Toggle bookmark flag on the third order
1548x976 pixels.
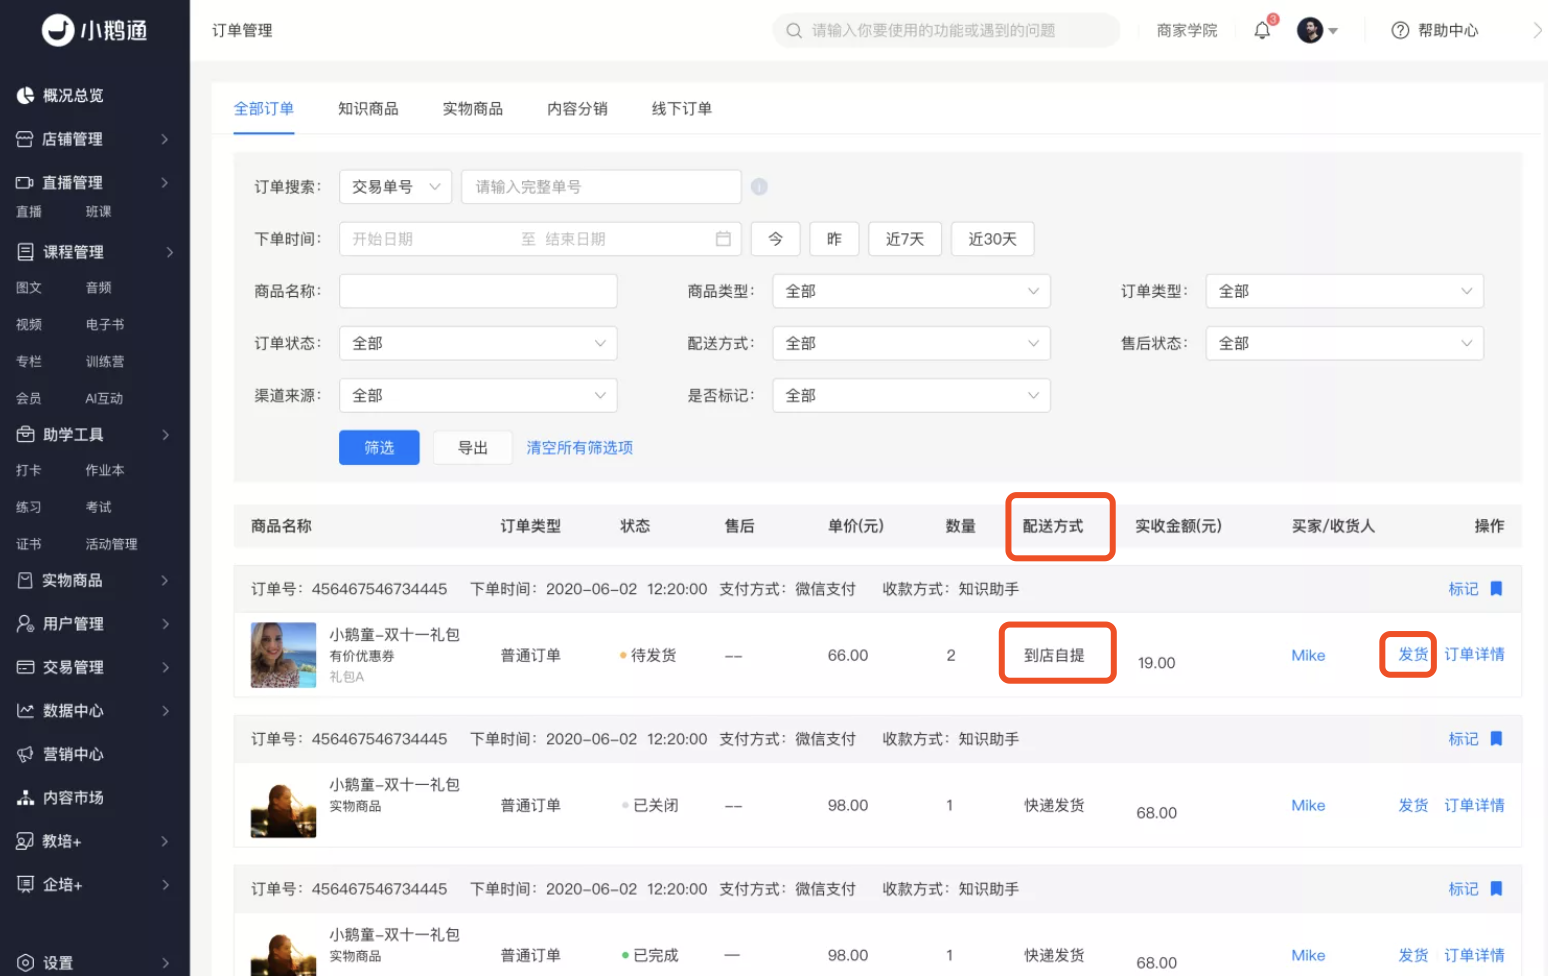coord(1496,889)
